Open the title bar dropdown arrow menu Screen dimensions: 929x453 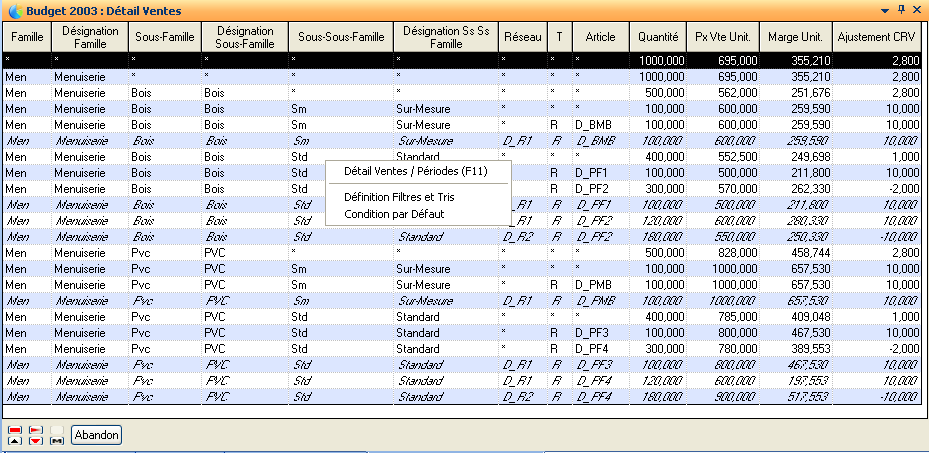(x=884, y=9)
